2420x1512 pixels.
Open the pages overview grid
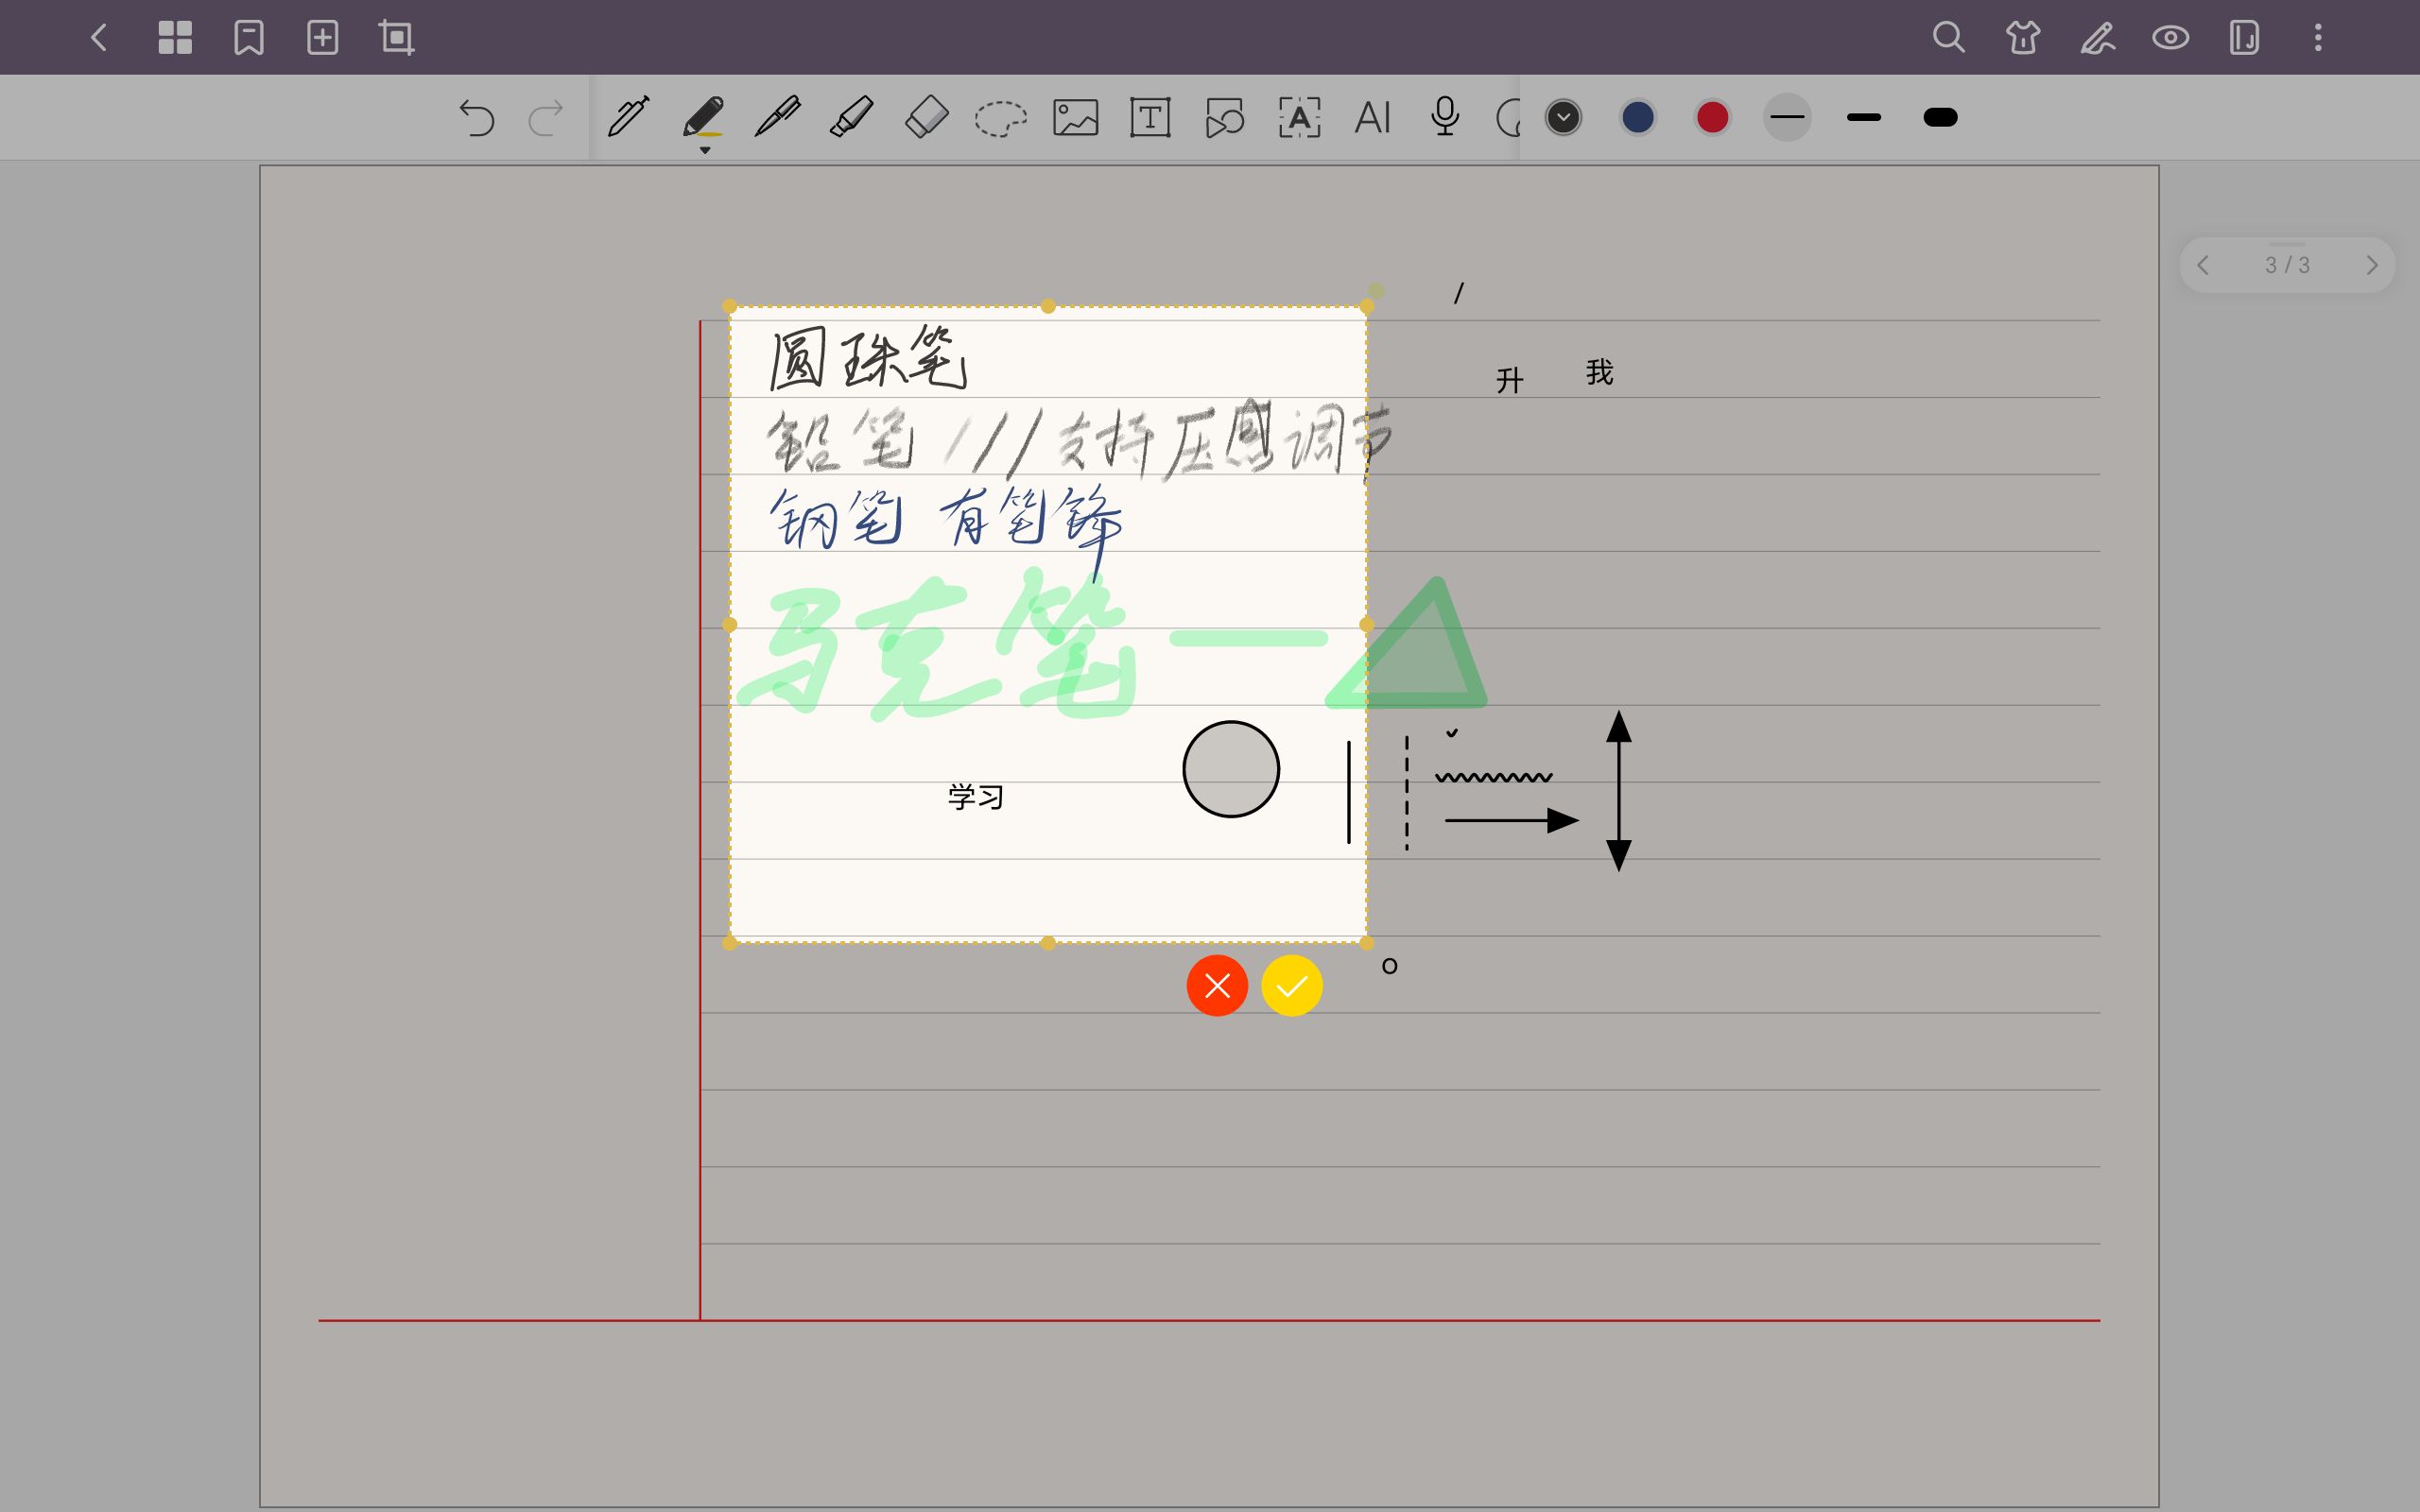[175, 37]
